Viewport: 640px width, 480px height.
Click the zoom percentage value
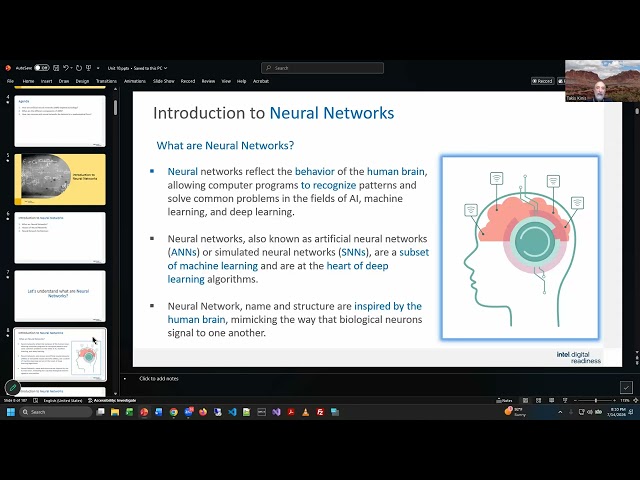pyautogui.click(x=625, y=401)
